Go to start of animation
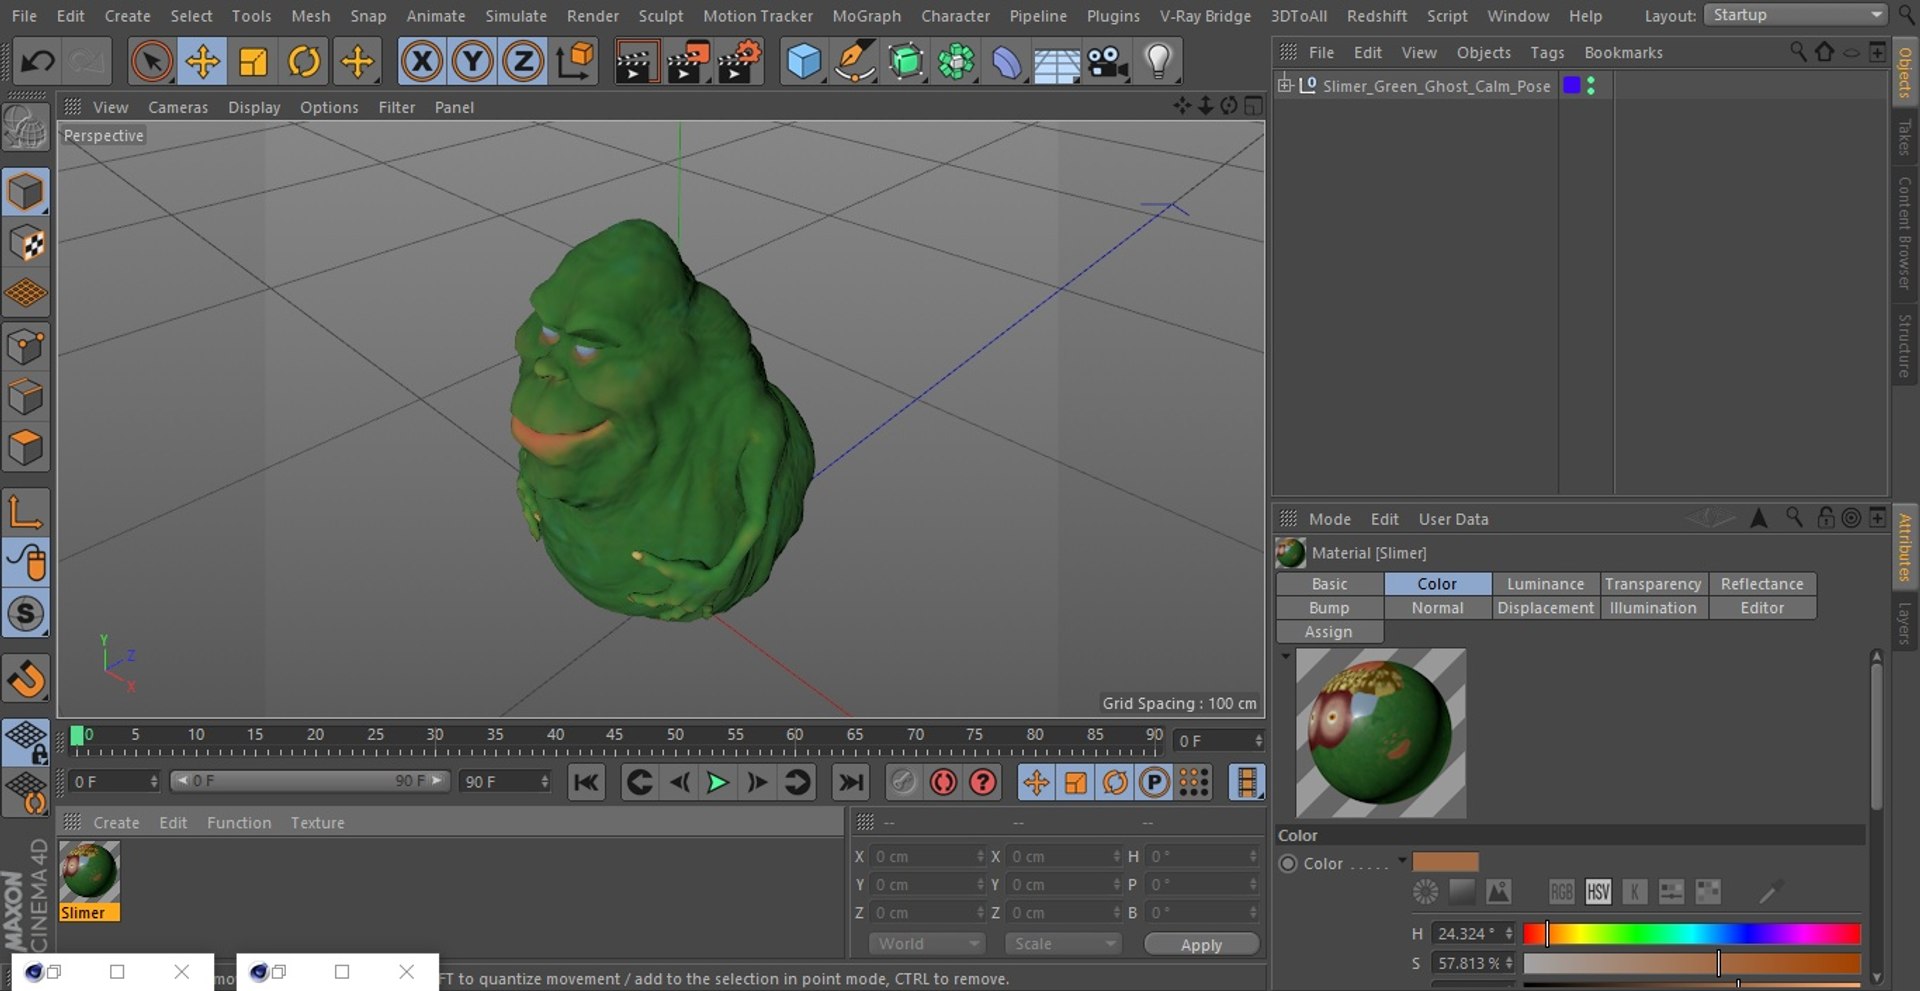This screenshot has height=991, width=1920. 587,782
